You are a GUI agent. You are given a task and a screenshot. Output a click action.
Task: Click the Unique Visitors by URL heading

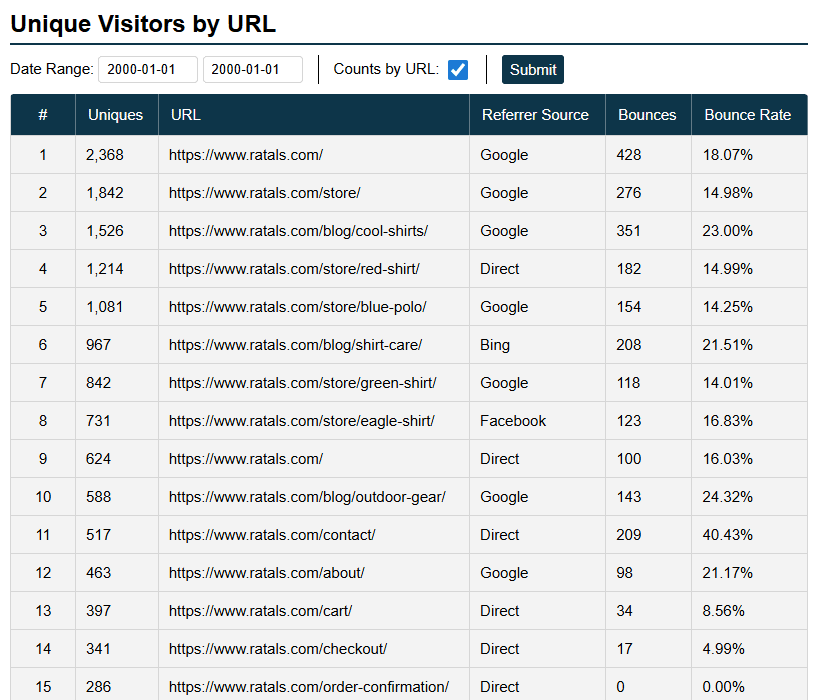tap(143, 24)
